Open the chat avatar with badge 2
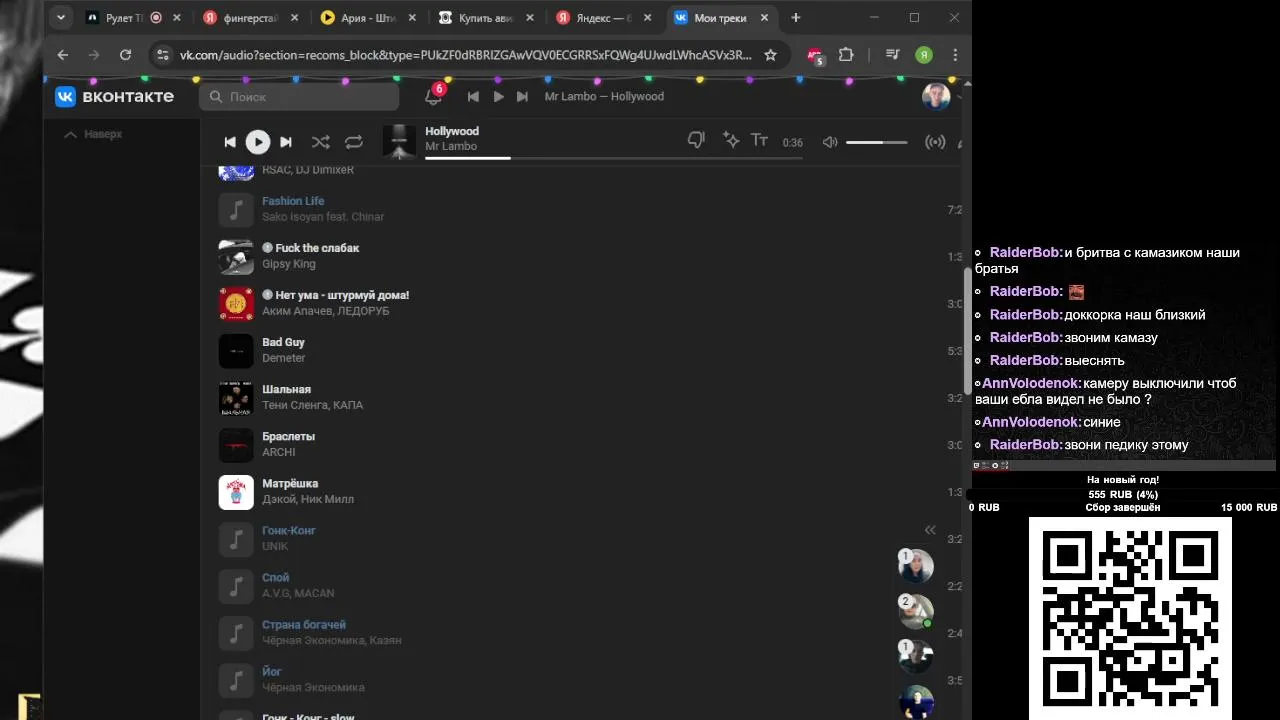 (915, 612)
